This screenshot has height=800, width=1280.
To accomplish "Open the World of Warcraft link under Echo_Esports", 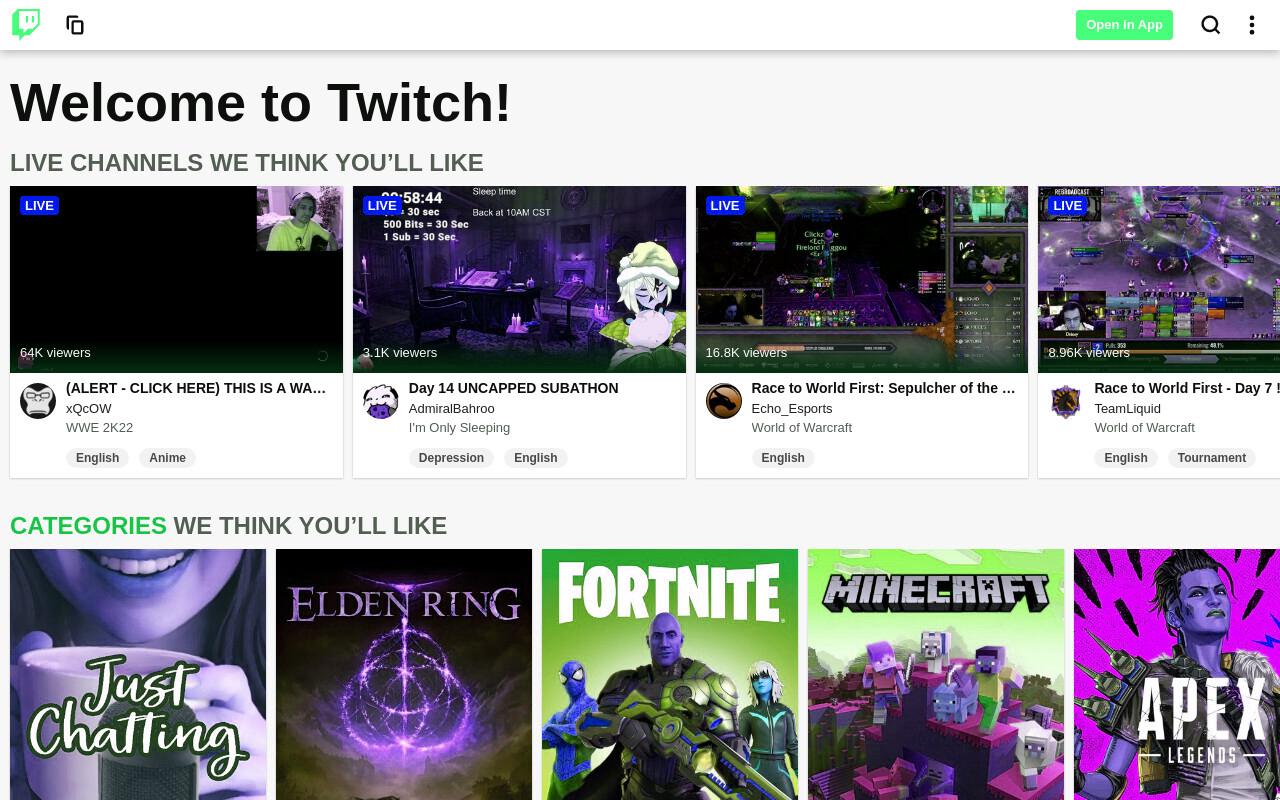I will [x=802, y=427].
